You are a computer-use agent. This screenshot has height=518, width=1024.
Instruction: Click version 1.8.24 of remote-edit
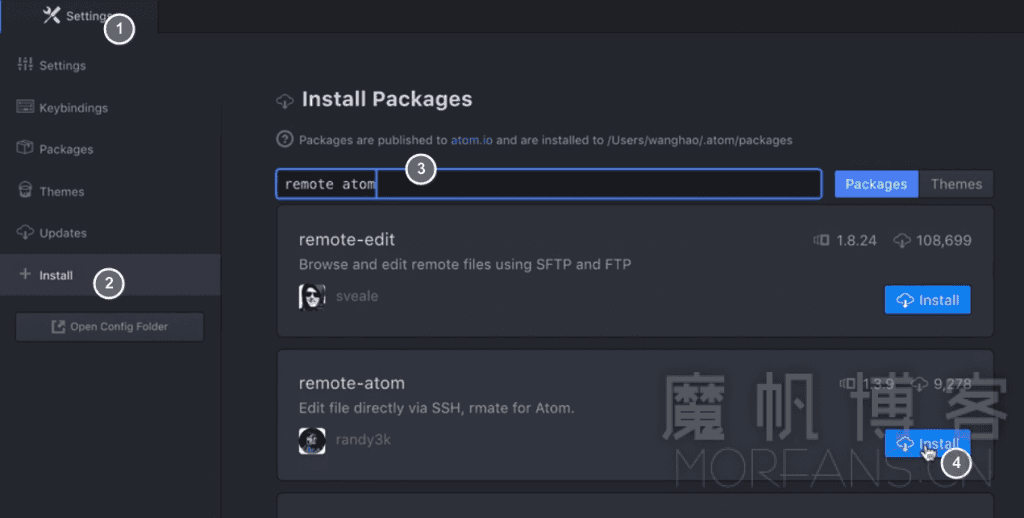(x=856, y=240)
